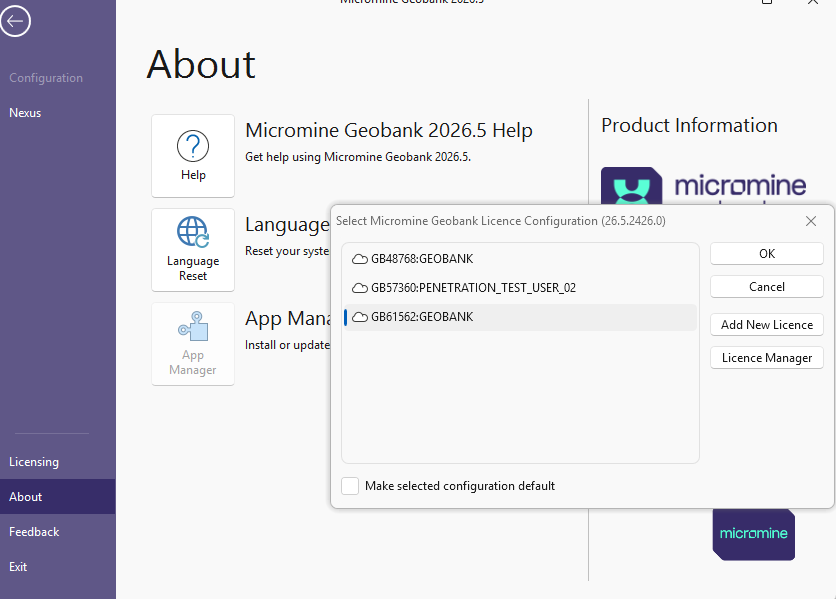Select the About sidebar item

tap(58, 497)
